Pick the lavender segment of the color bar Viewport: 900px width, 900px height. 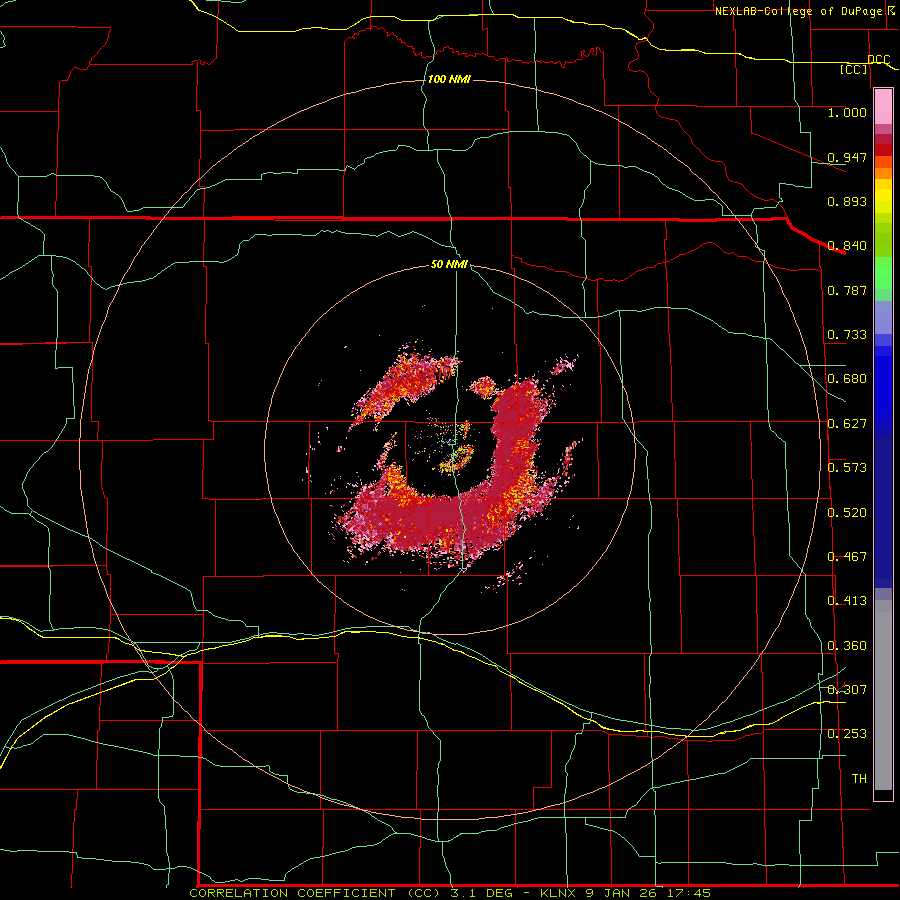(883, 317)
